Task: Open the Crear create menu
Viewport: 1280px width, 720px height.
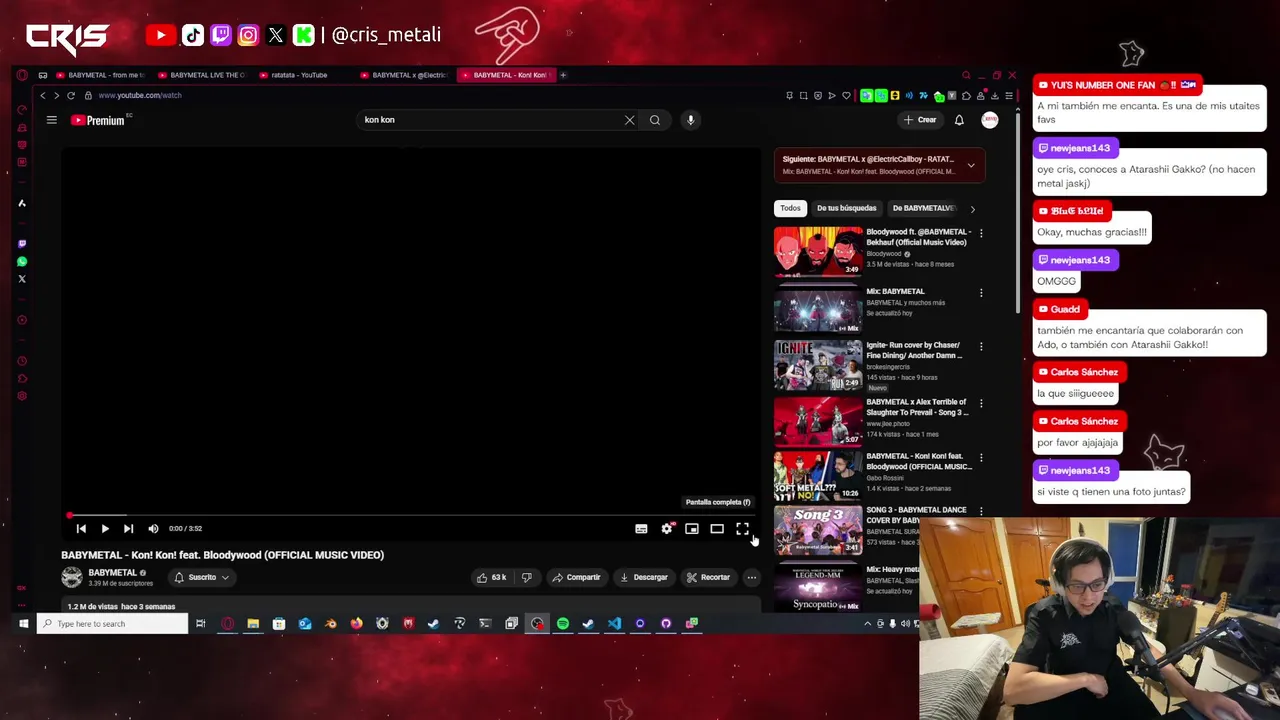Action: tap(920, 120)
